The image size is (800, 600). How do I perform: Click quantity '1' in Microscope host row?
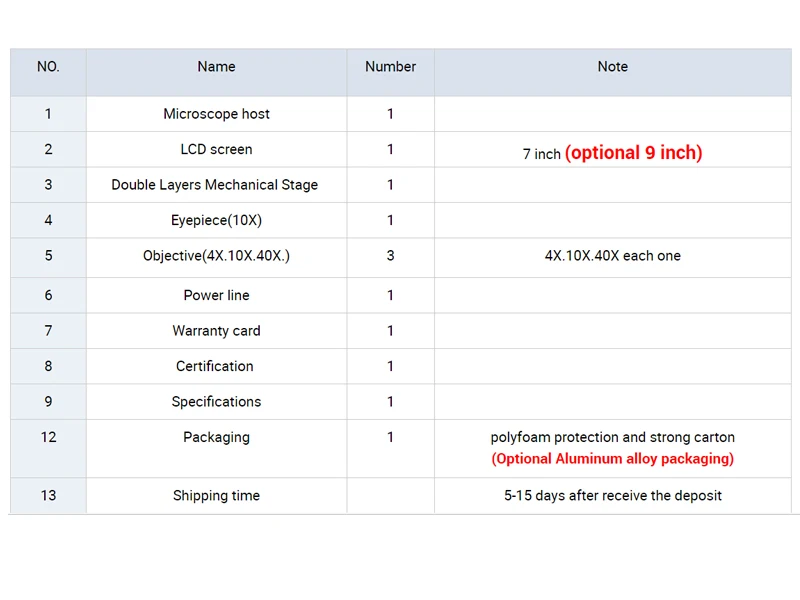point(390,114)
